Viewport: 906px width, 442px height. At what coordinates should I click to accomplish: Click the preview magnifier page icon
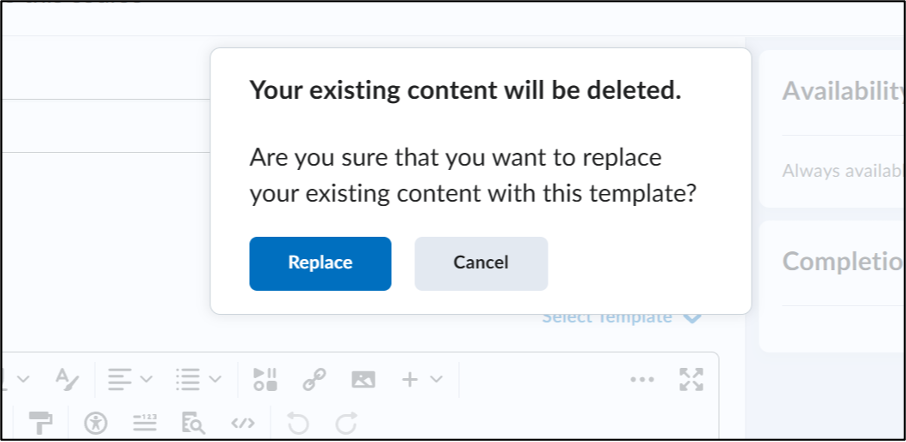pyautogui.click(x=193, y=424)
